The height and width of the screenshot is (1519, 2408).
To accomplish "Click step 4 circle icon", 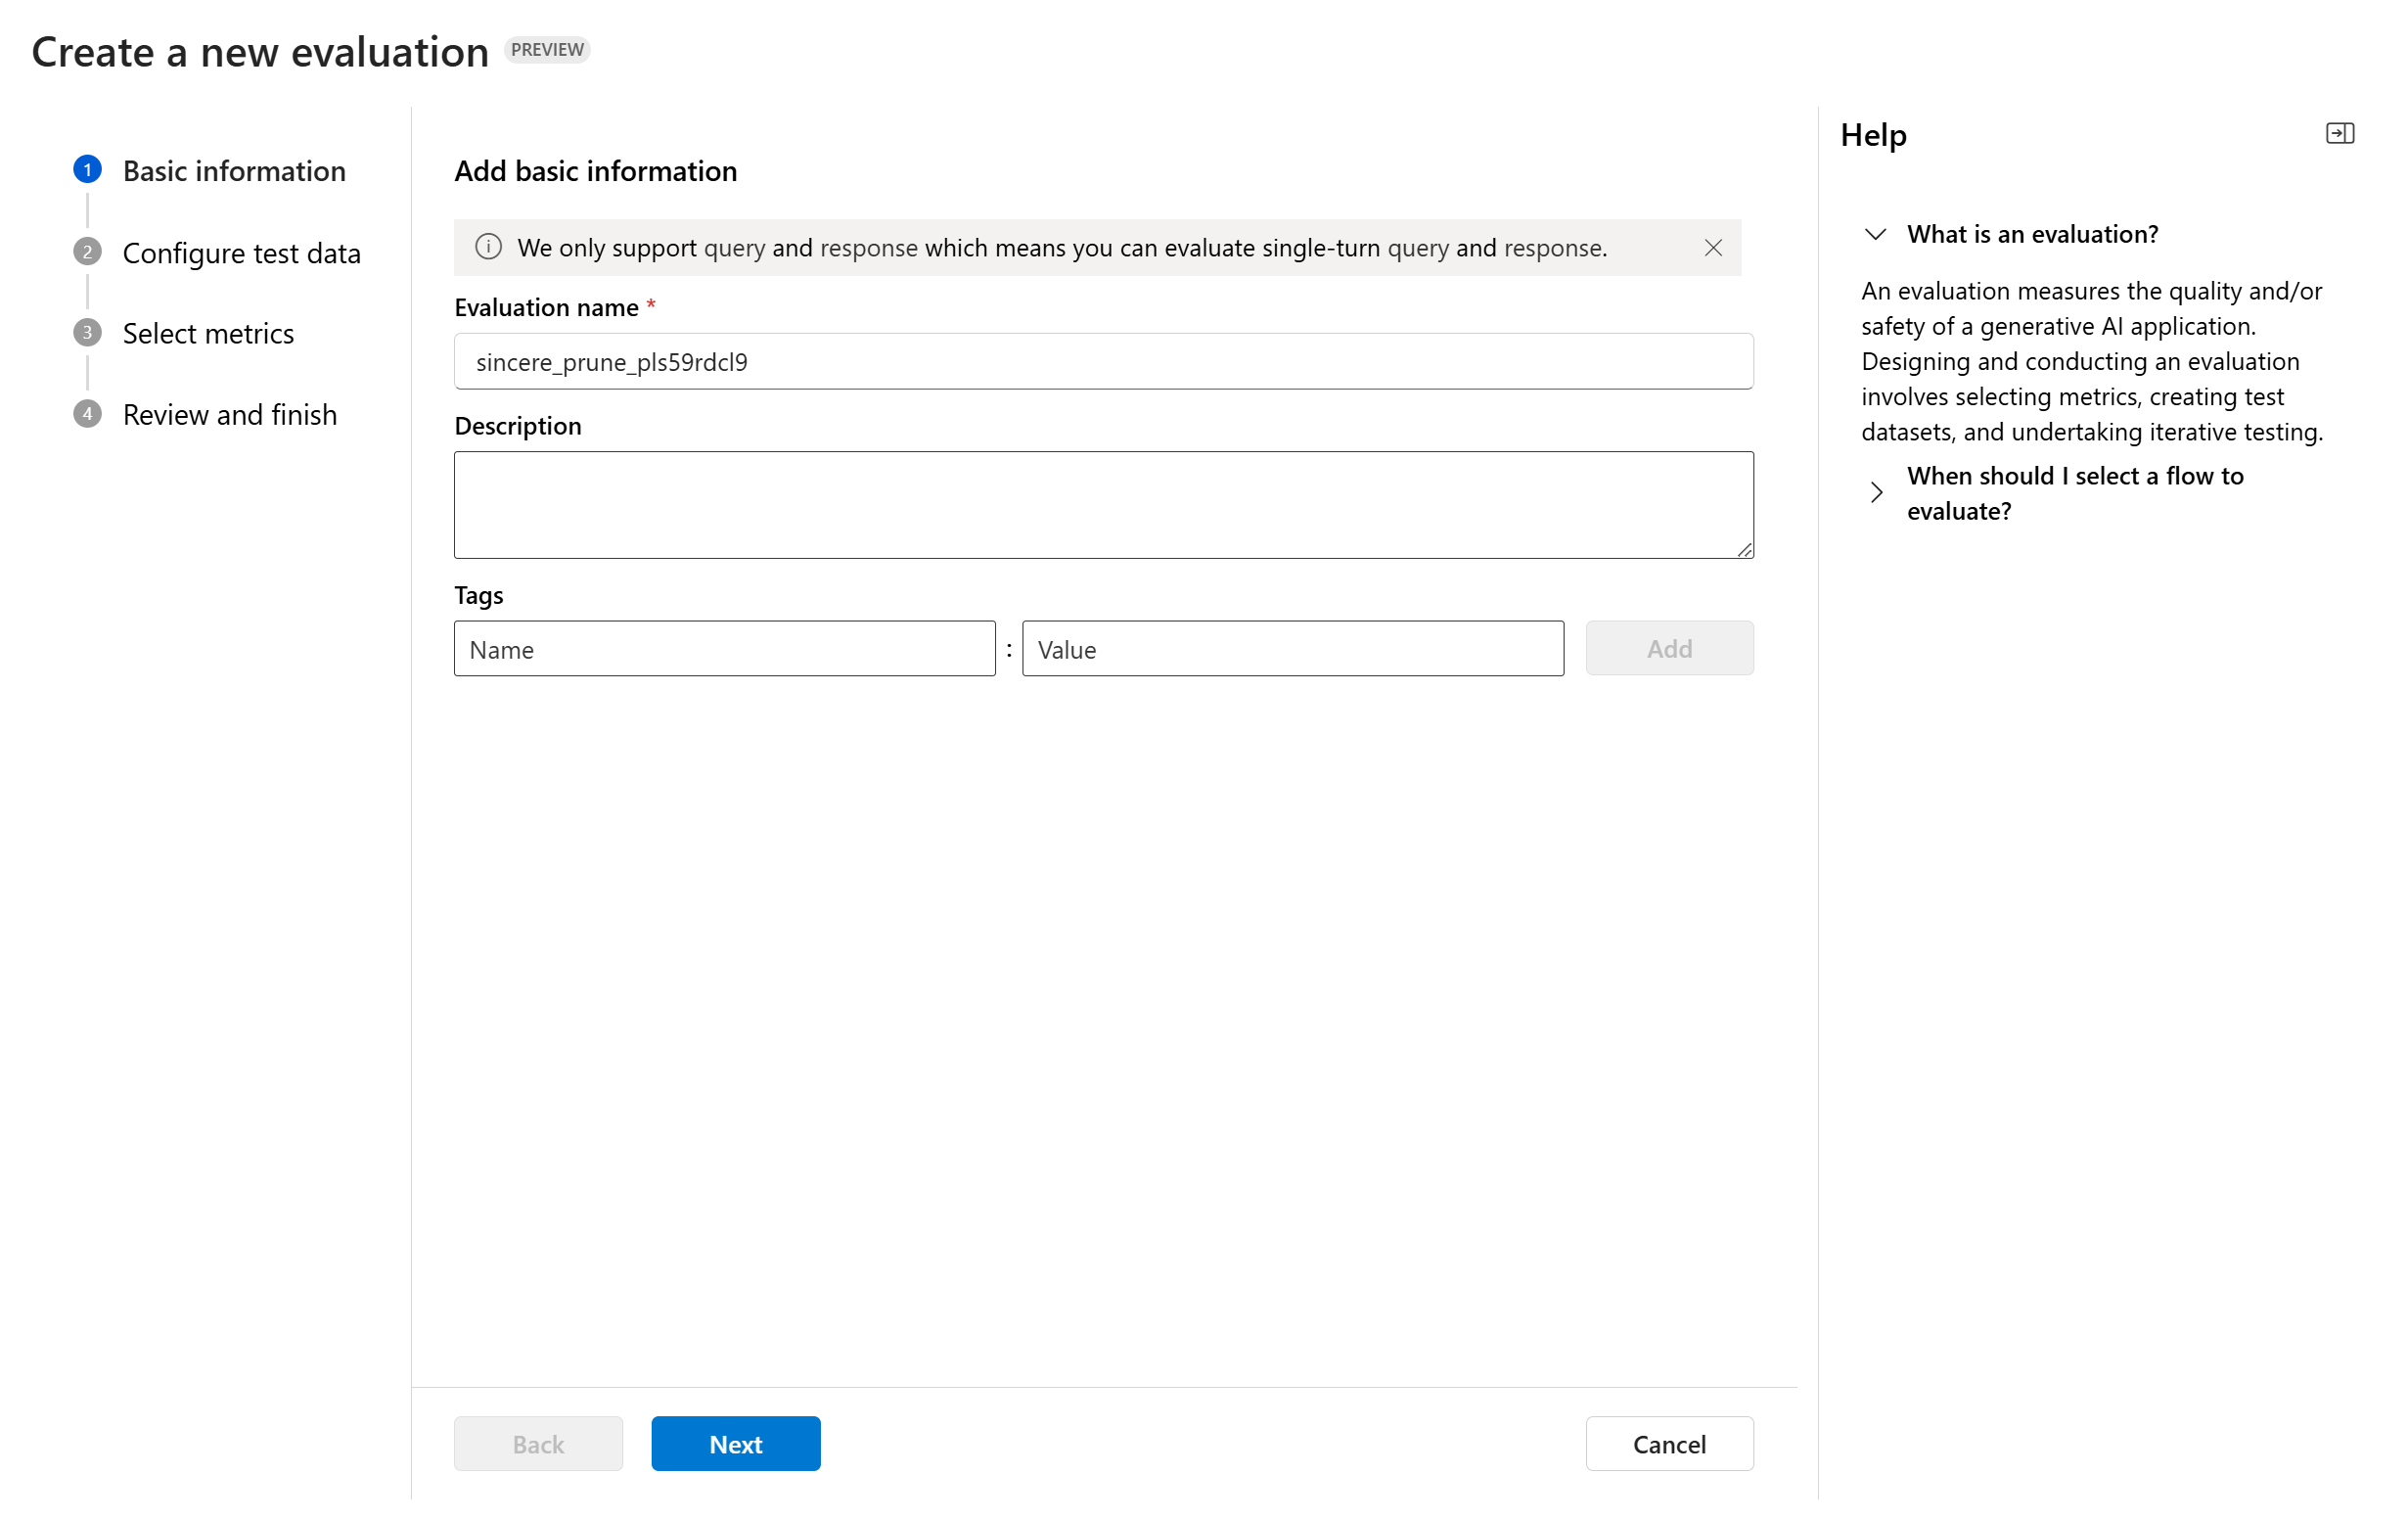I will (88, 414).
